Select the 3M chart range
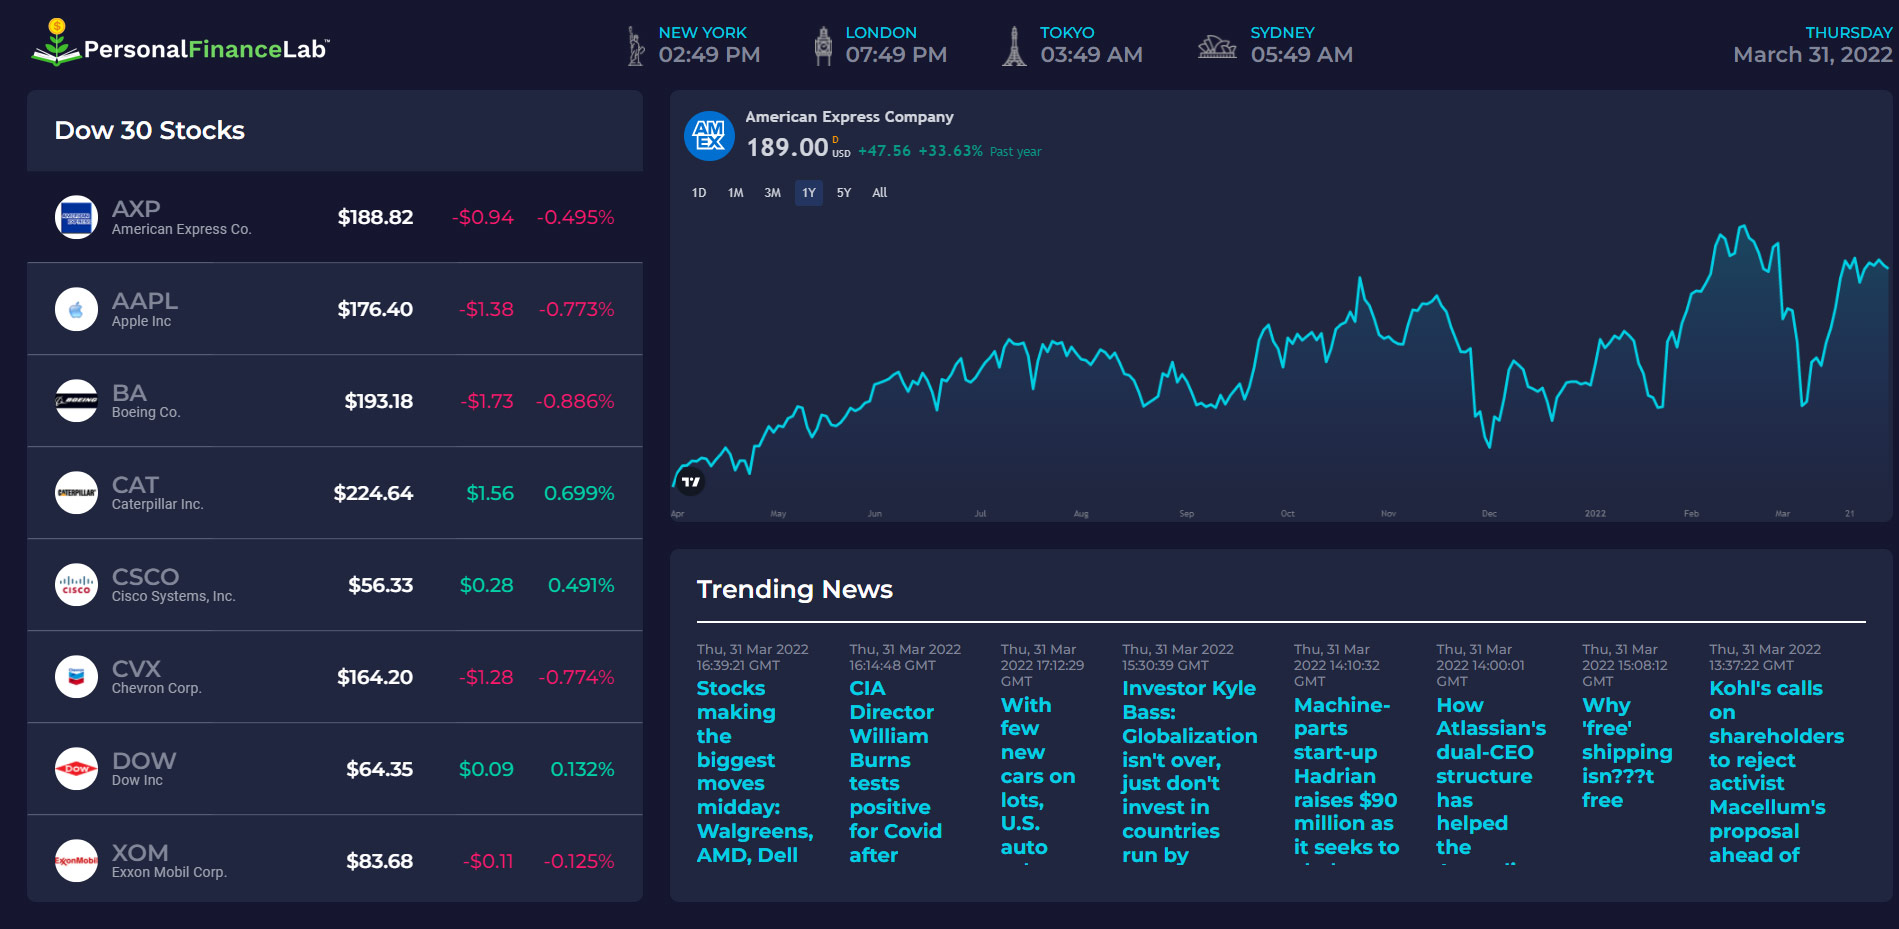1899x929 pixels. 772,193
